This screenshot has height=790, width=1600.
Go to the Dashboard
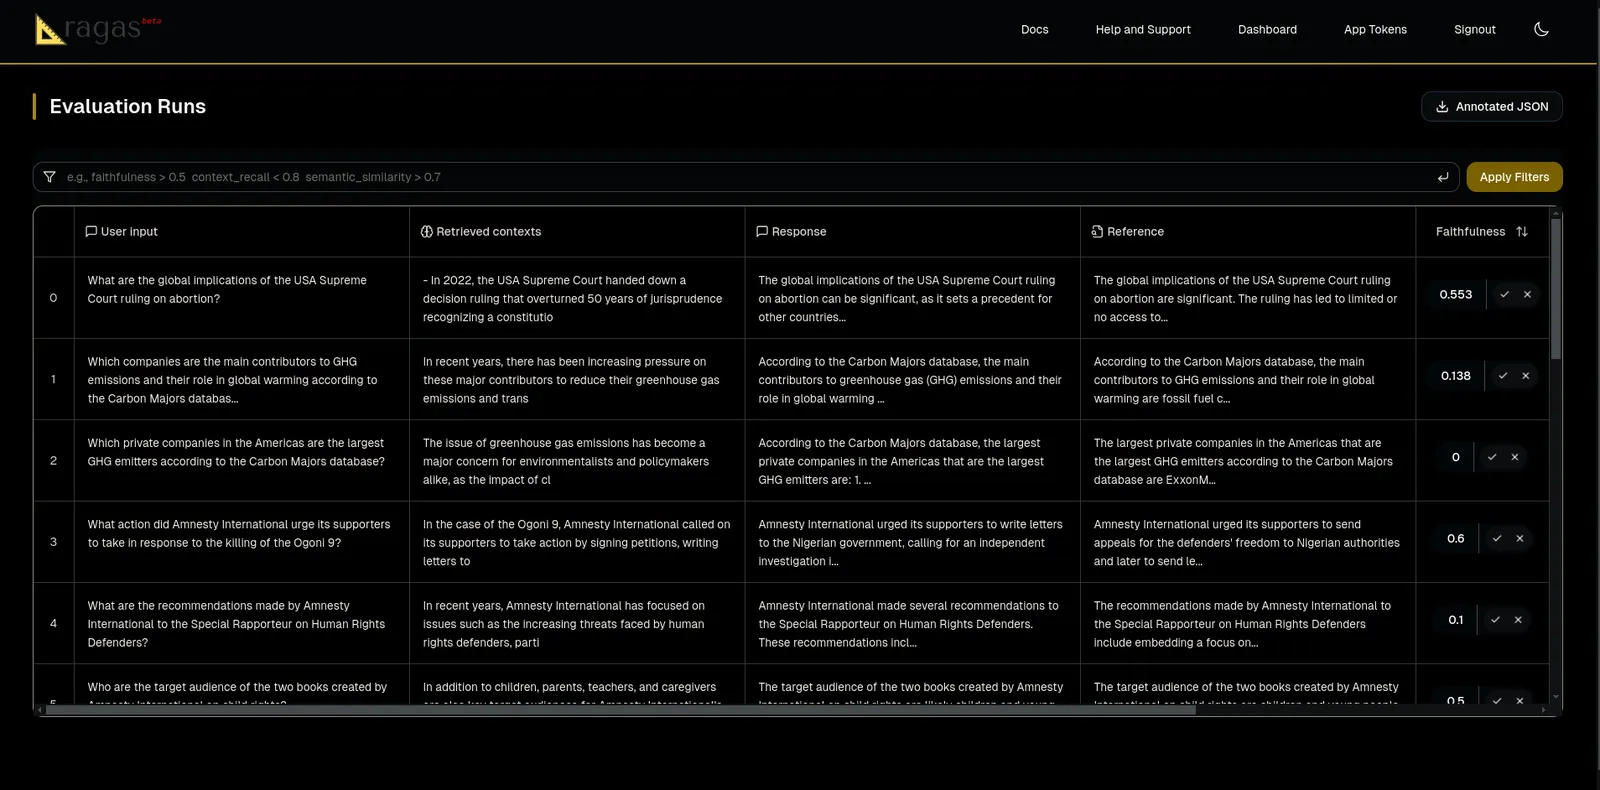click(1267, 30)
